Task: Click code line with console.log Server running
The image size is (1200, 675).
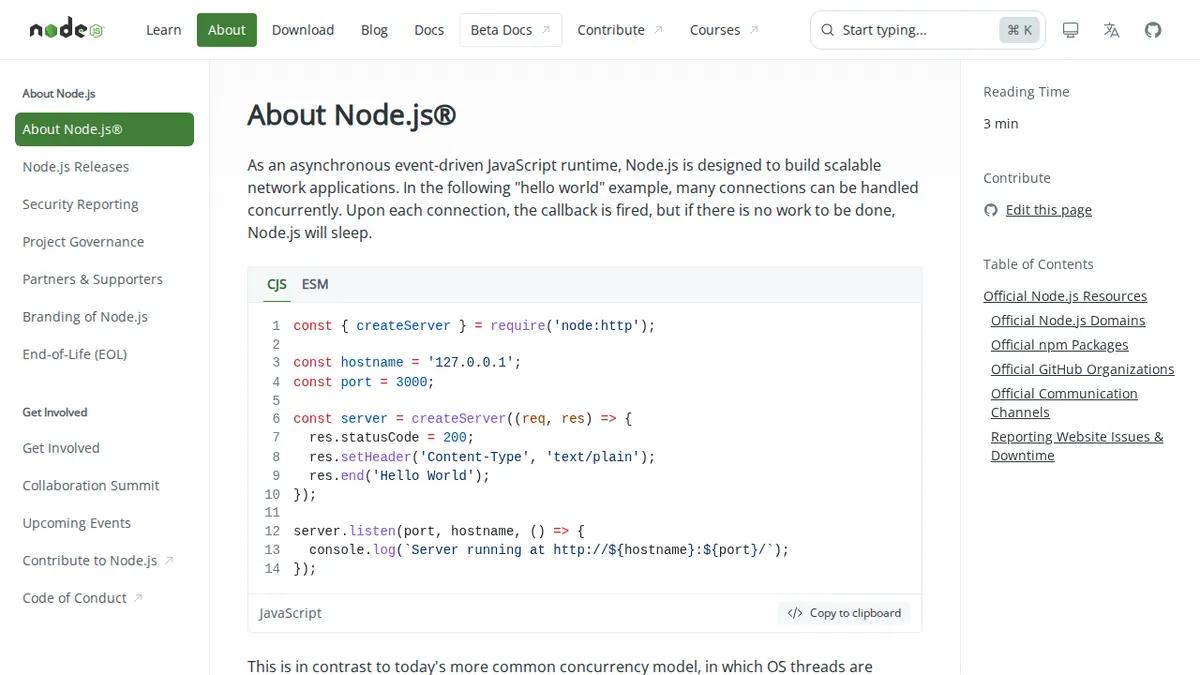Action: [549, 550]
